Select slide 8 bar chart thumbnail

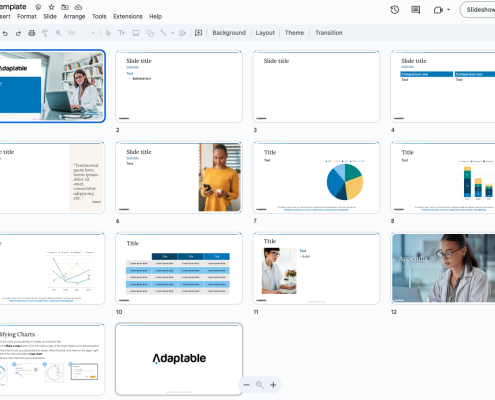click(x=443, y=177)
